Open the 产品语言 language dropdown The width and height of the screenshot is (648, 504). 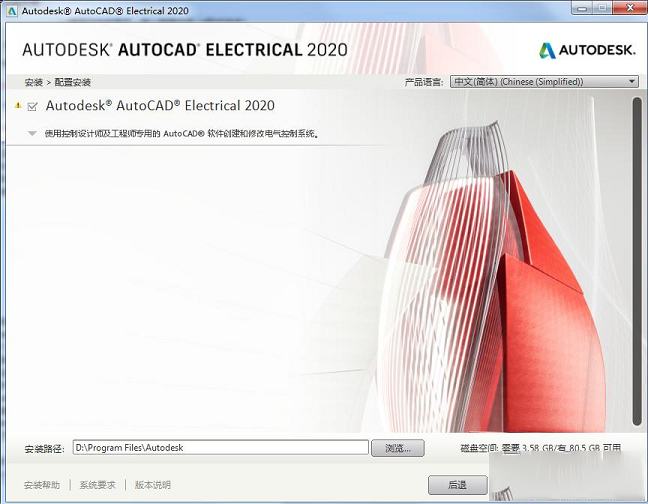(543, 82)
